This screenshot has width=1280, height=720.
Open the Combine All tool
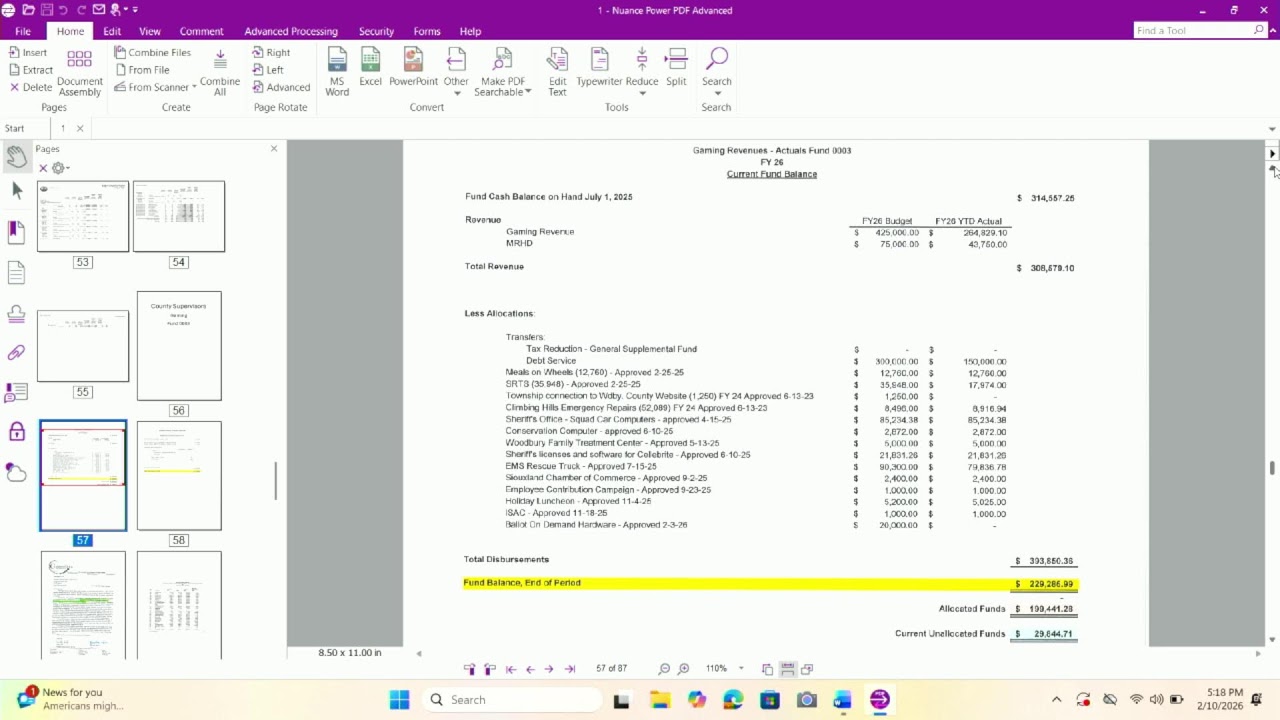pos(220,72)
